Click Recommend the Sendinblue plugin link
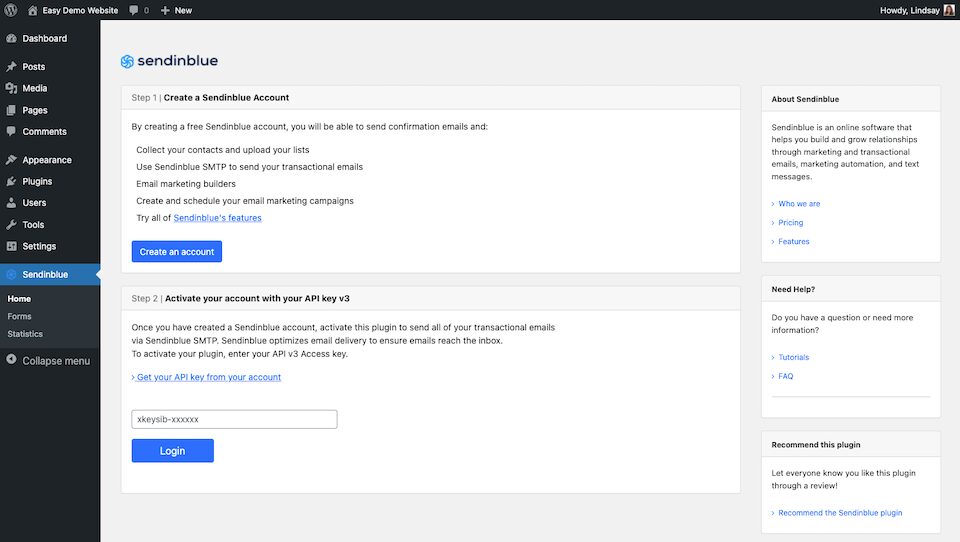The image size is (960, 542). click(840, 513)
